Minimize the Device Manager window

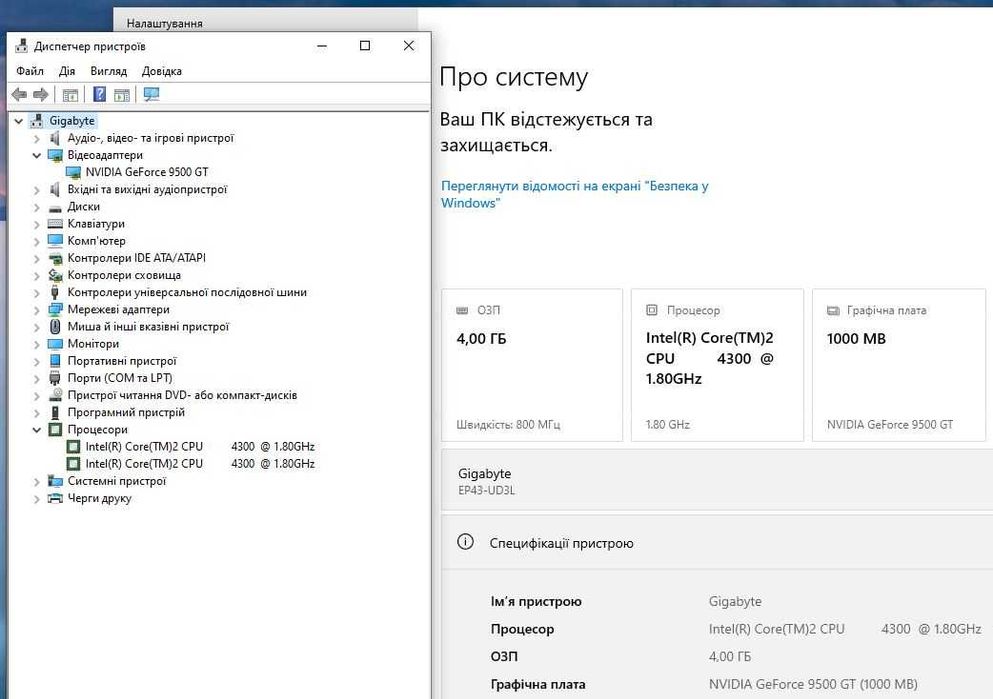pos(322,46)
